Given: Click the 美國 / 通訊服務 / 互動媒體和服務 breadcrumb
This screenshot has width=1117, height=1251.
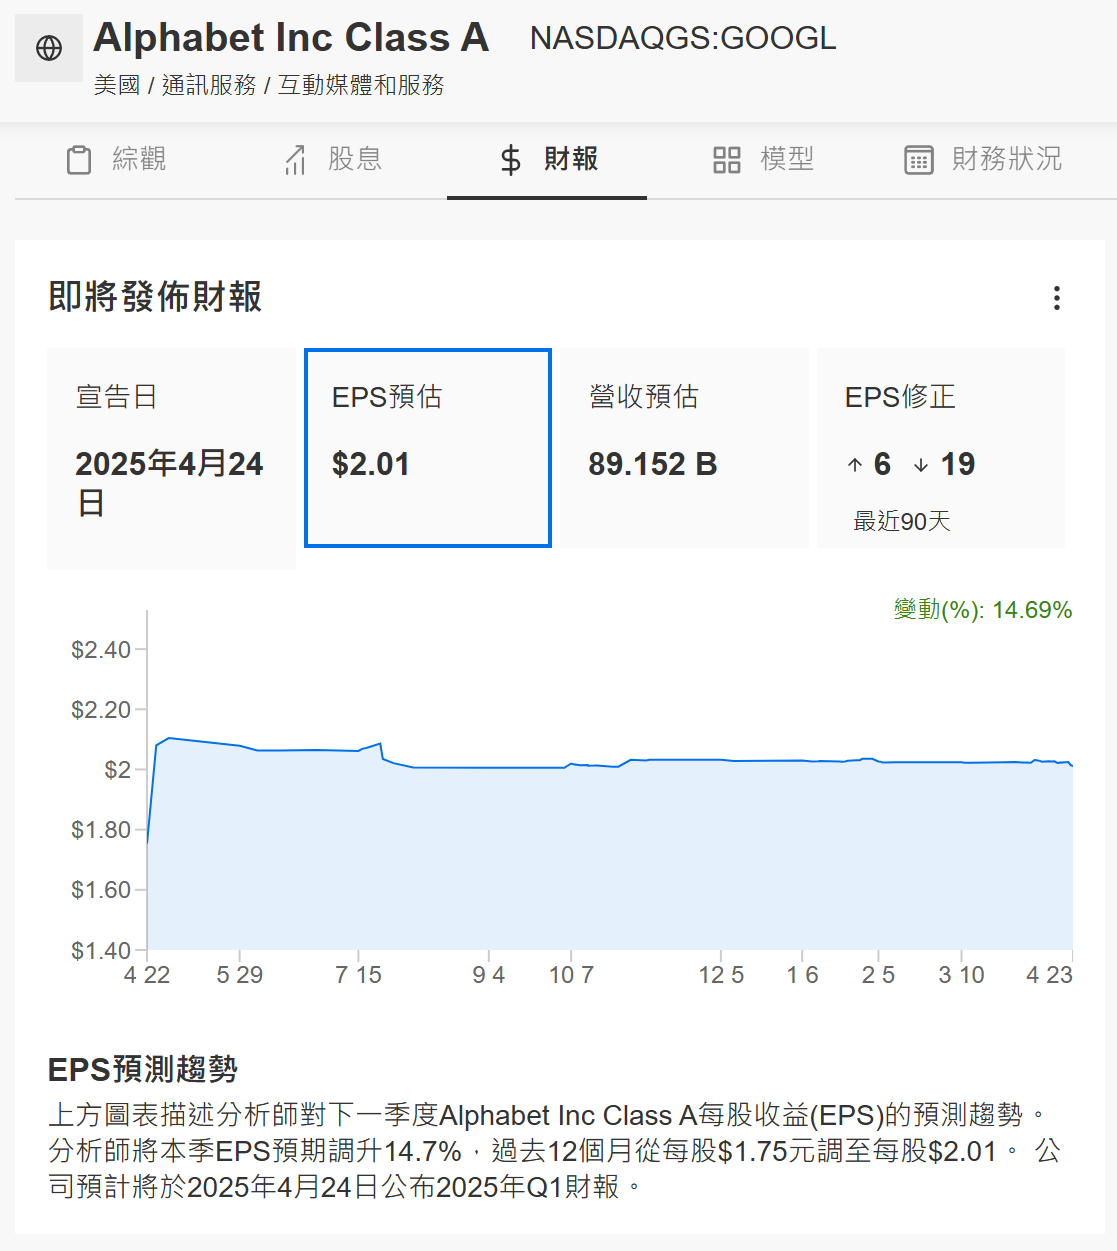Looking at the screenshot, I should [269, 86].
